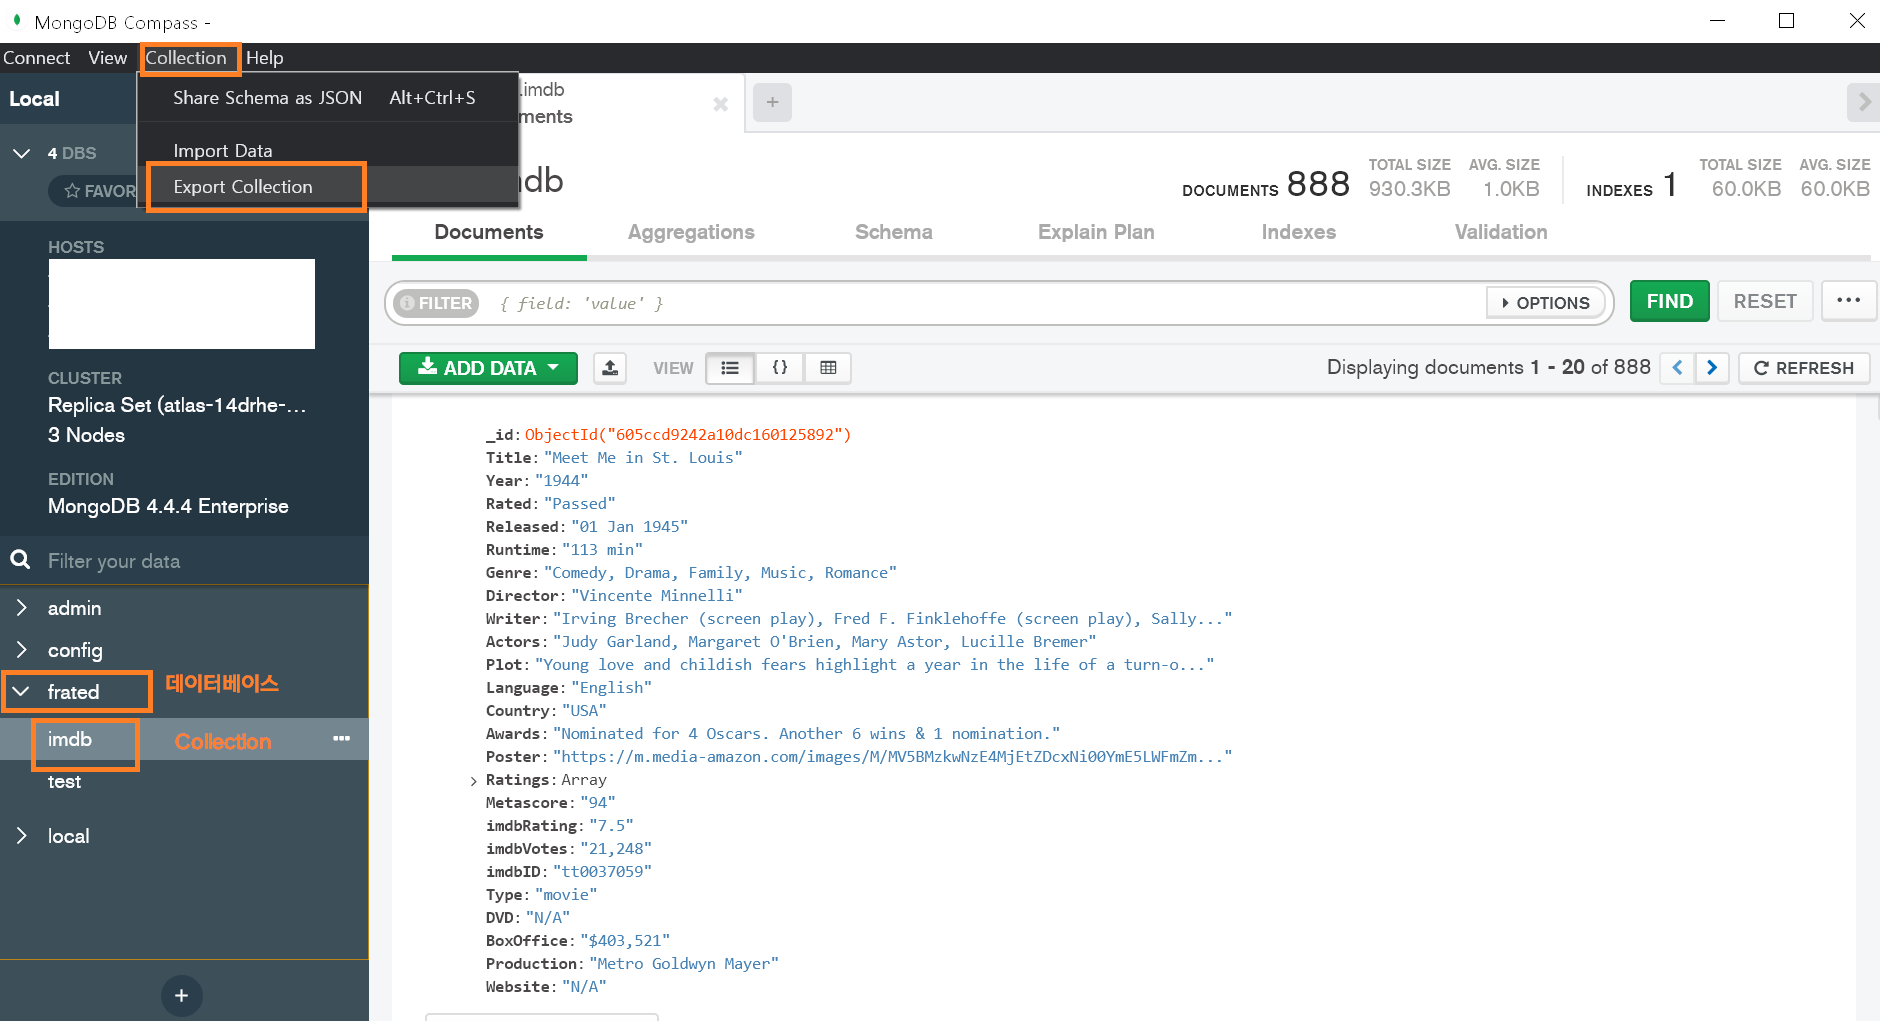1880x1021 pixels.
Task: Click the MongoDB 4.4.4 Enterprise edition text
Action: pos(168,506)
